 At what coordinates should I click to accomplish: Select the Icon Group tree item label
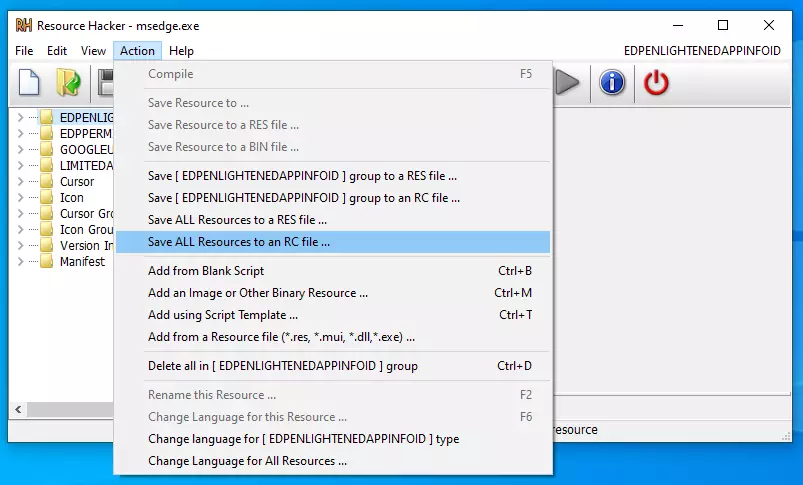pyautogui.click(x=86, y=229)
